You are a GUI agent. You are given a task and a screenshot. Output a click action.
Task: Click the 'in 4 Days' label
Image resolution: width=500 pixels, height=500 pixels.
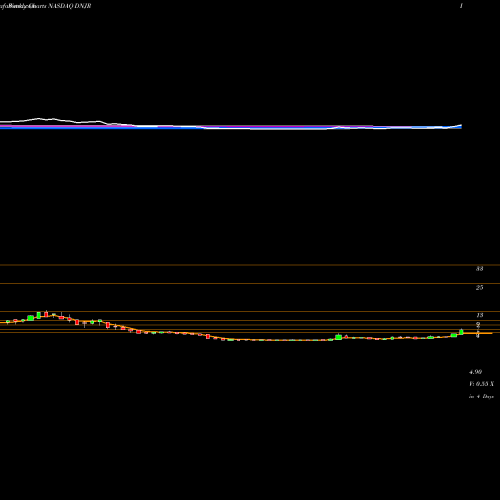[481, 397]
